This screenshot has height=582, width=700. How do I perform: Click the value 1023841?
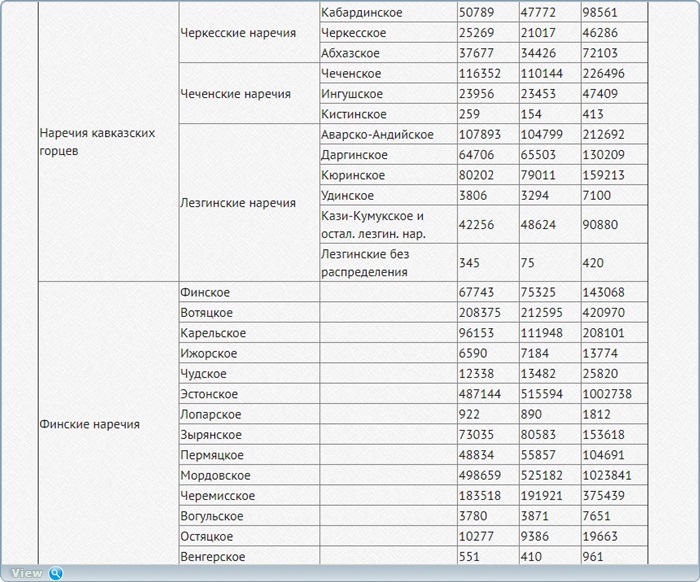point(607,475)
